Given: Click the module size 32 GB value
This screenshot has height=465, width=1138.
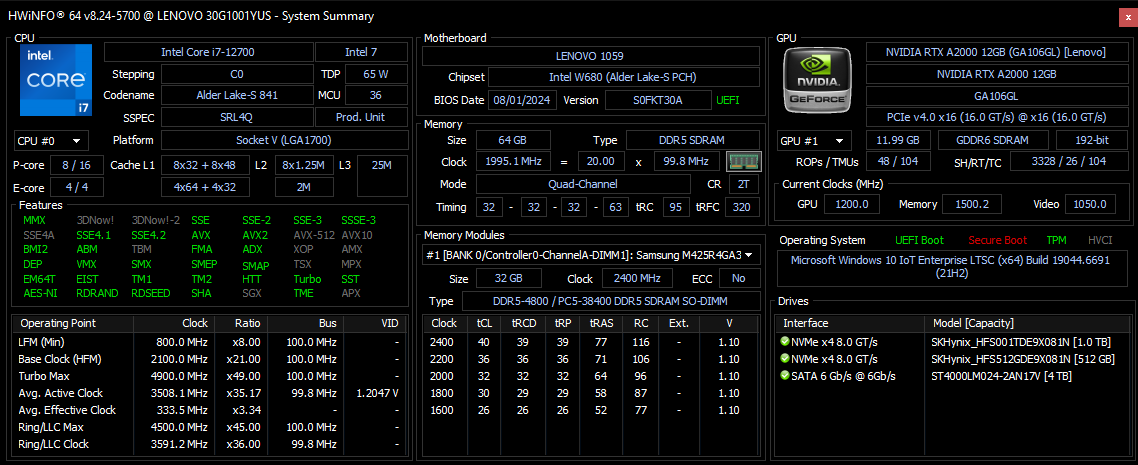Looking at the screenshot, I should (x=509, y=279).
